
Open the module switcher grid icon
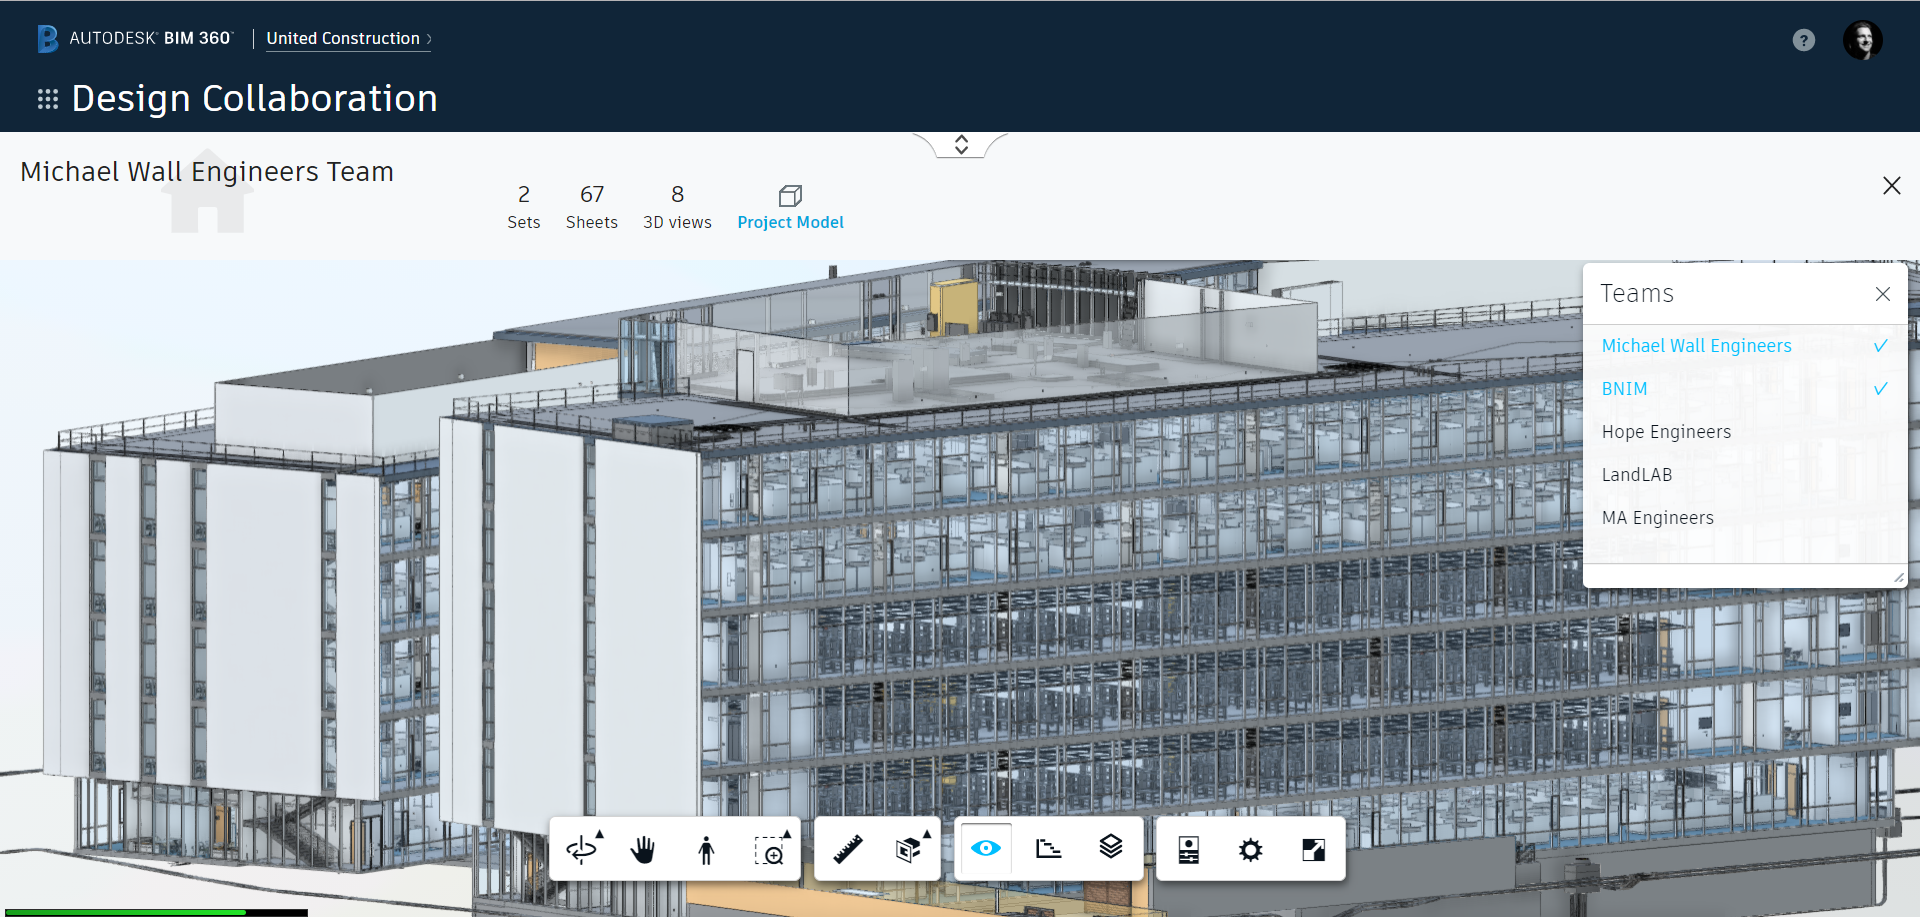tap(47, 99)
